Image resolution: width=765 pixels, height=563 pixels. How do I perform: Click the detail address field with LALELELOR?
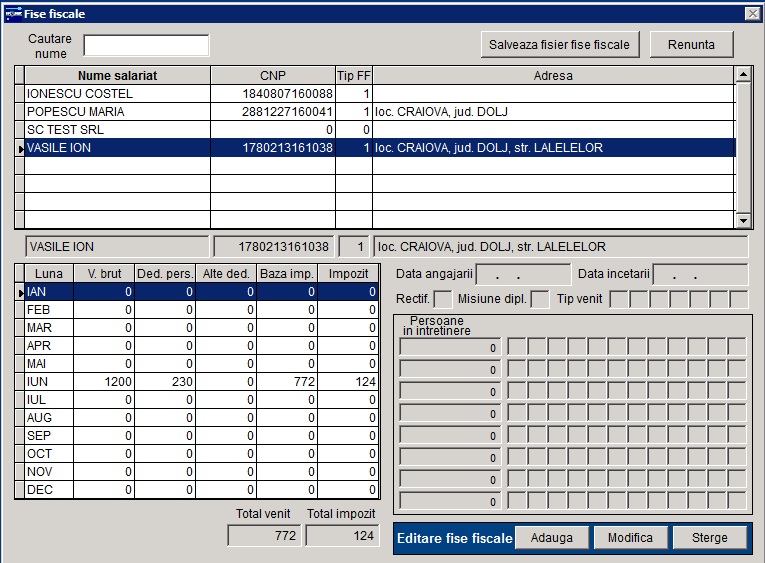tap(561, 247)
